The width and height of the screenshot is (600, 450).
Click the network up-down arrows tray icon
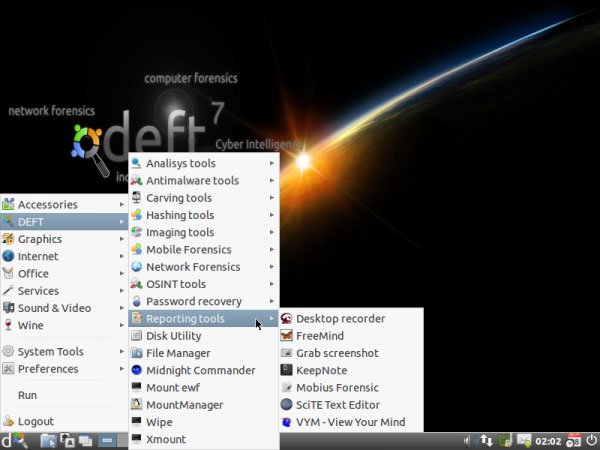point(486,441)
